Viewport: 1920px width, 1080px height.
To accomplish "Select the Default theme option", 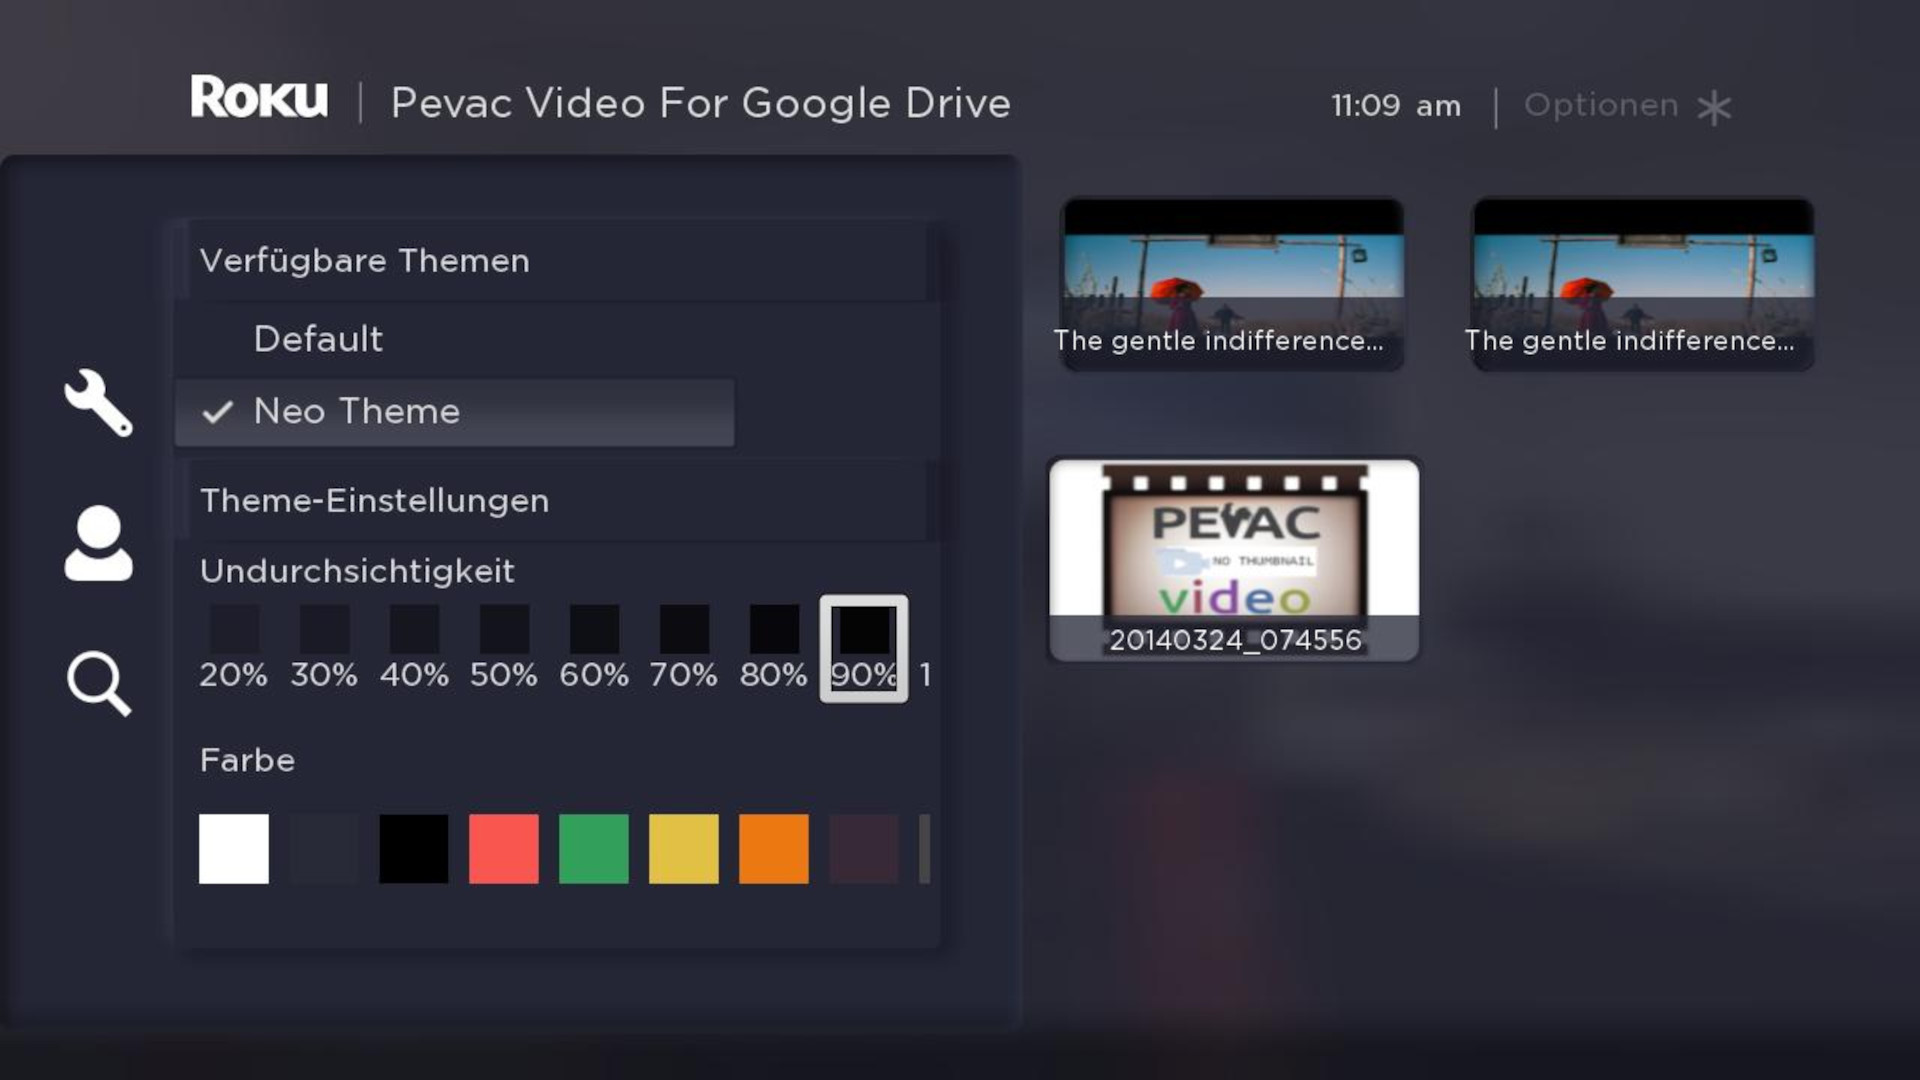I will point(318,339).
